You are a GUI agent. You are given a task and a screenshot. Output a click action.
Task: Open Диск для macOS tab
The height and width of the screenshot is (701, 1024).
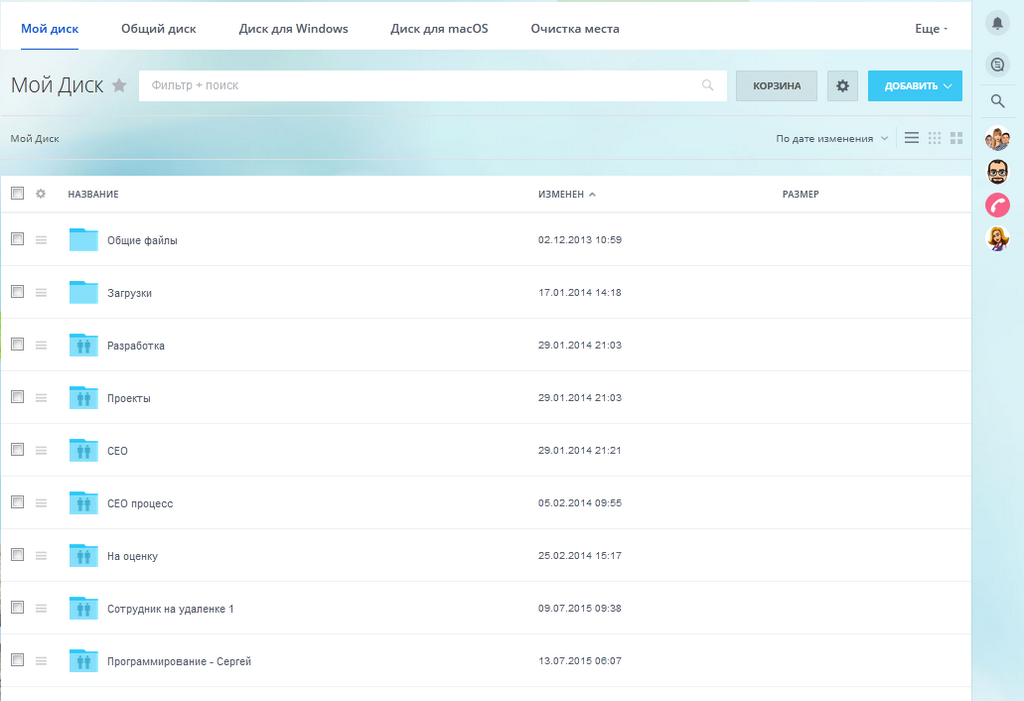click(440, 29)
